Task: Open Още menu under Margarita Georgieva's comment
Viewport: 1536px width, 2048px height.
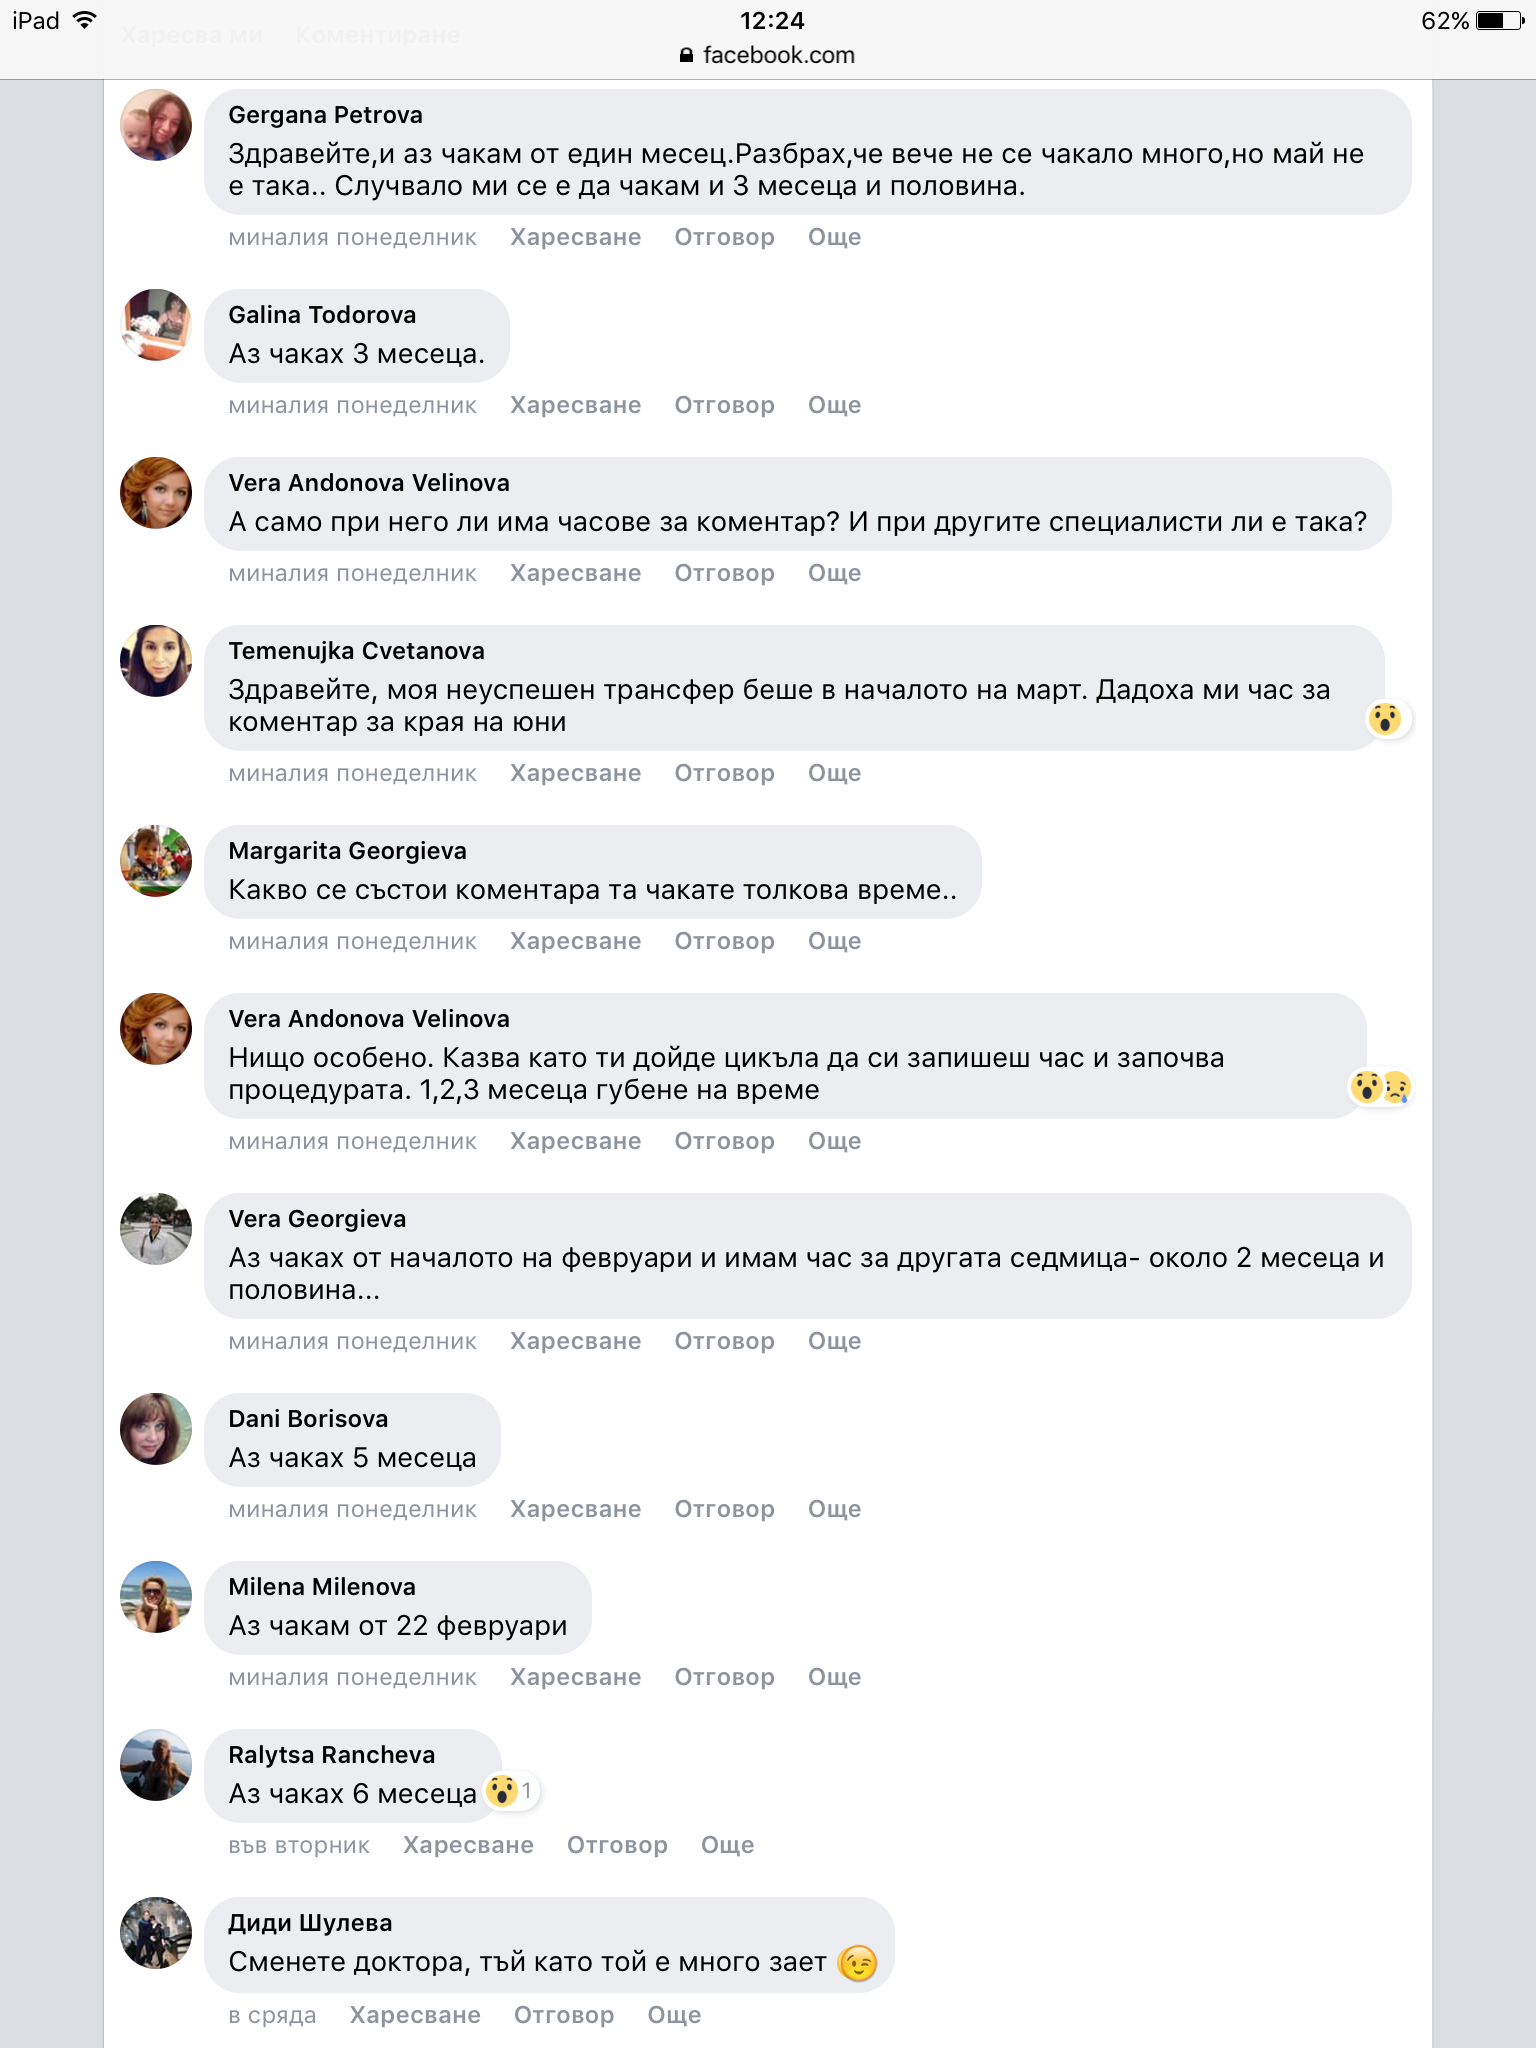Action: [x=834, y=941]
